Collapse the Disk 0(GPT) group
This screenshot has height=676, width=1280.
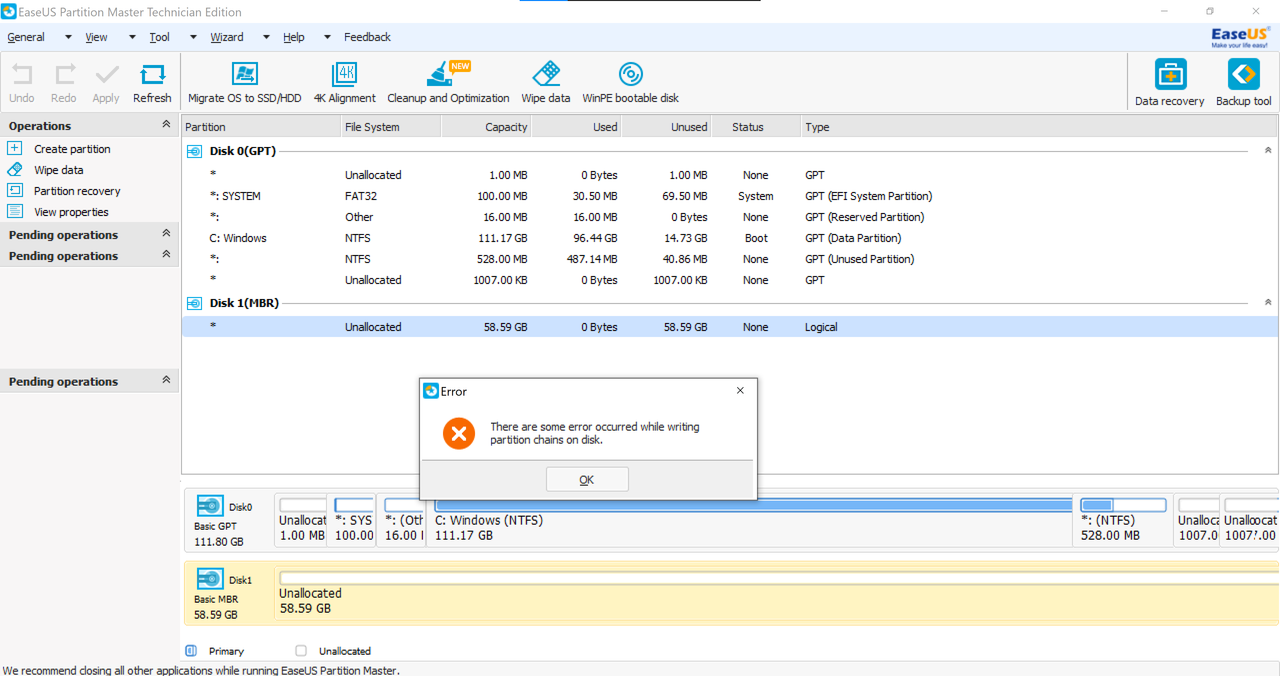(x=1268, y=150)
